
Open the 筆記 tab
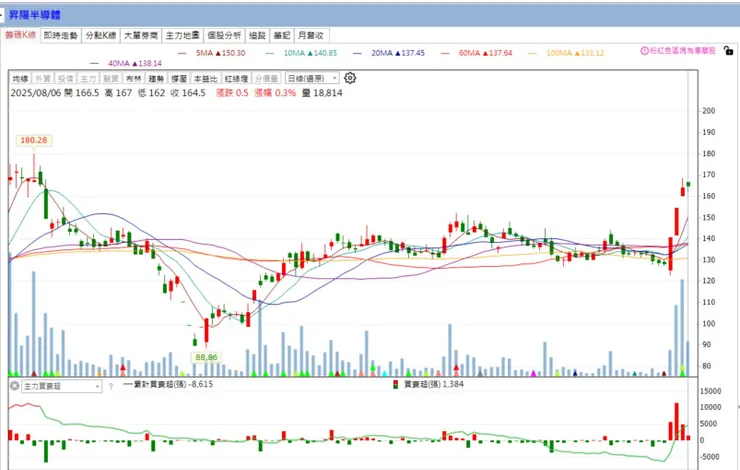pyautogui.click(x=282, y=35)
